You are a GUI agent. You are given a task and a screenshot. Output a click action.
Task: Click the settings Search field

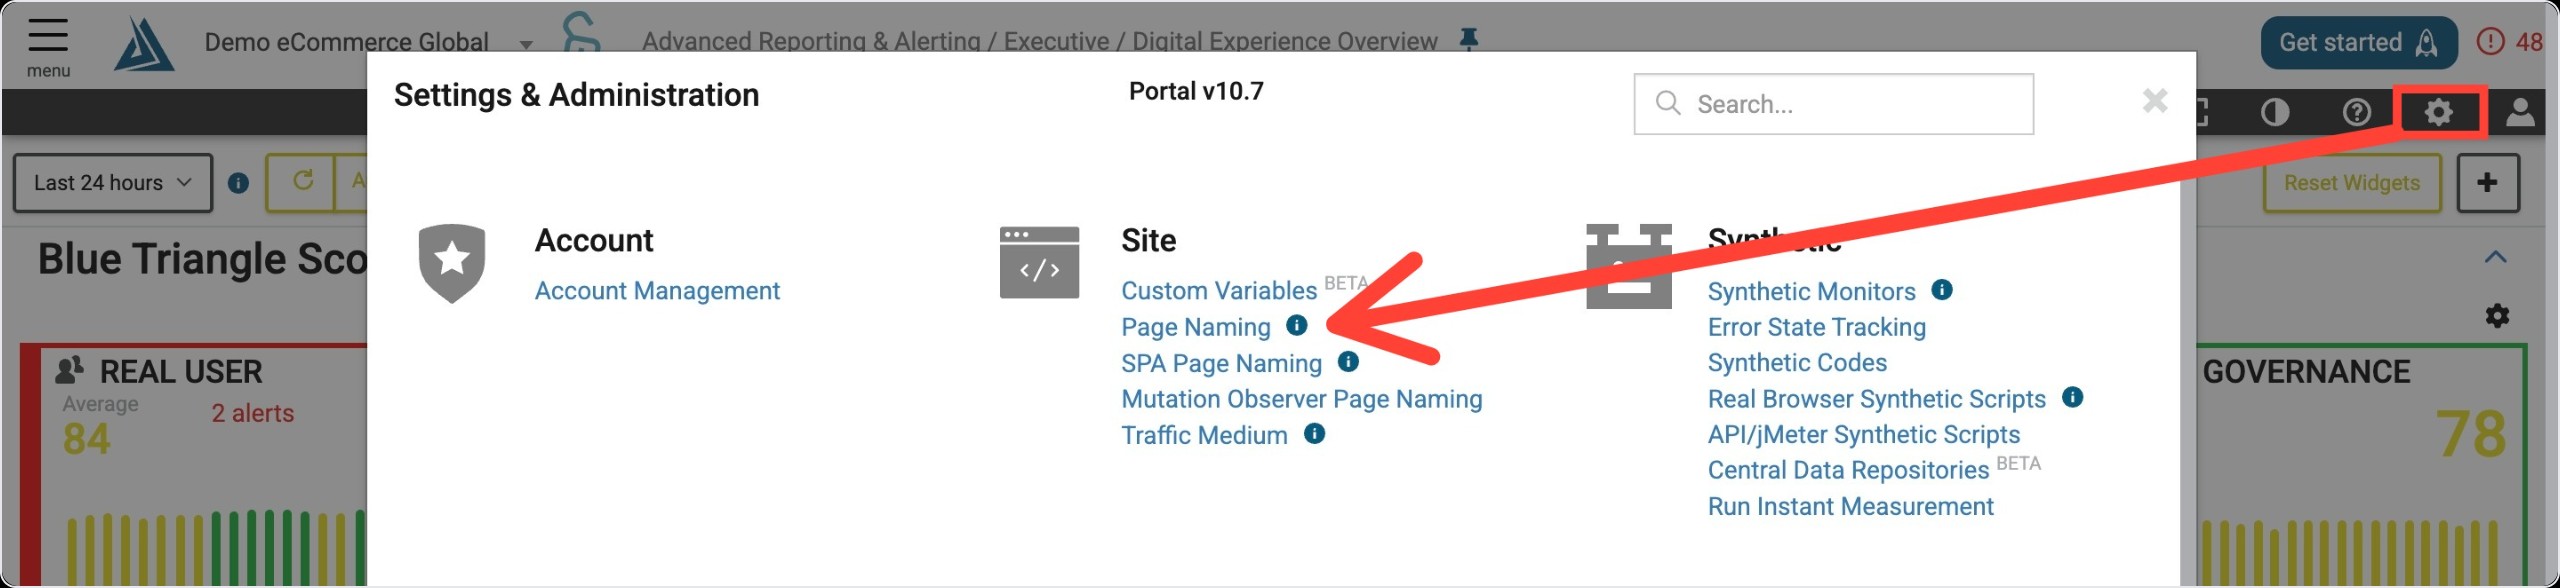tap(1833, 104)
